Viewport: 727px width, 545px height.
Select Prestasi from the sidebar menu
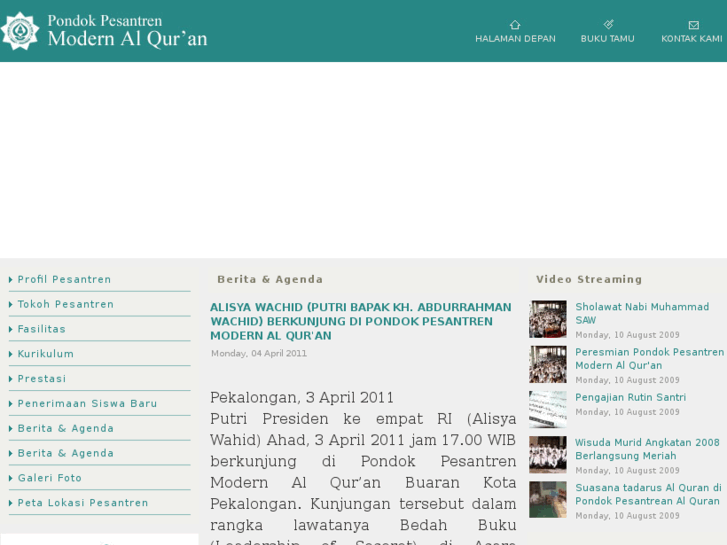[42, 378]
